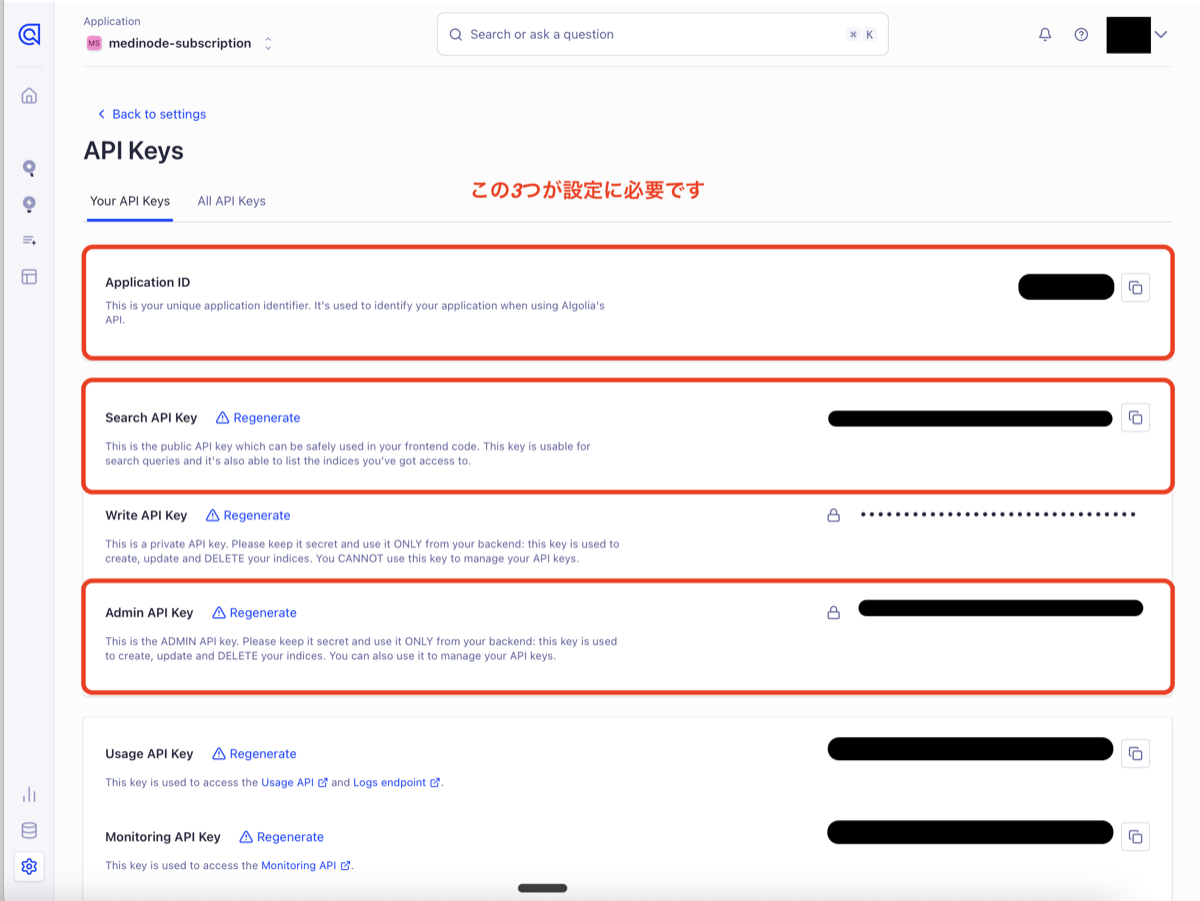Open the Search section icon in sidebar
The height and width of the screenshot is (901, 1200).
coord(29,168)
